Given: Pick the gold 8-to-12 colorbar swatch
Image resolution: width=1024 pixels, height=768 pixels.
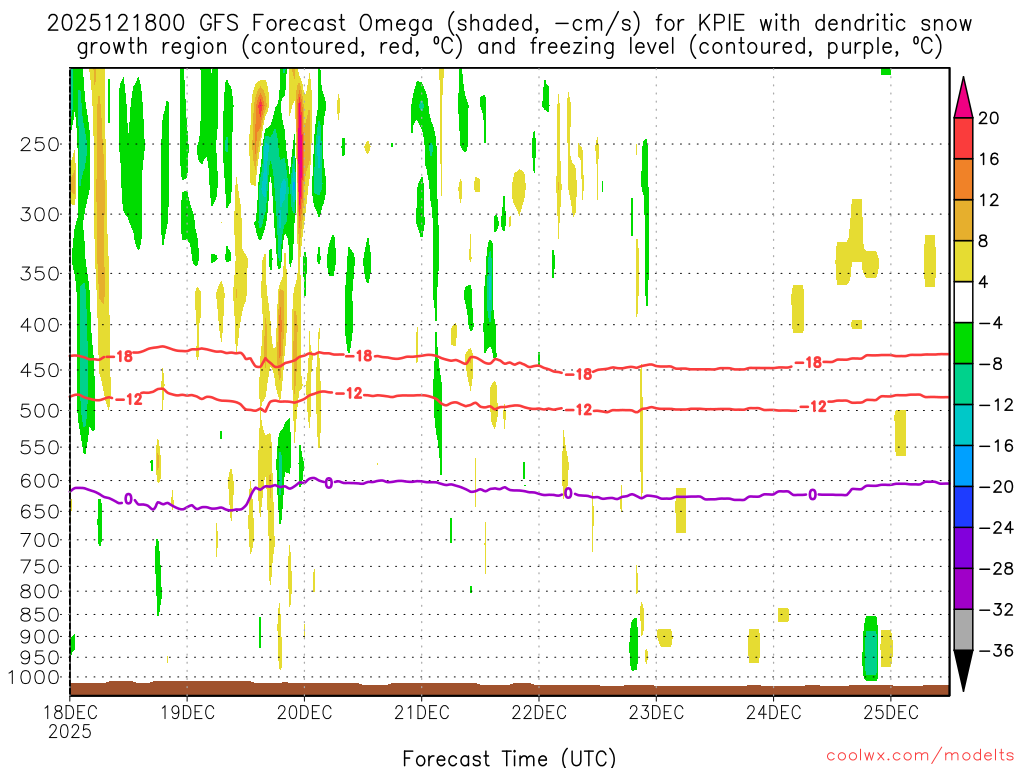Looking at the screenshot, I should click(x=963, y=220).
